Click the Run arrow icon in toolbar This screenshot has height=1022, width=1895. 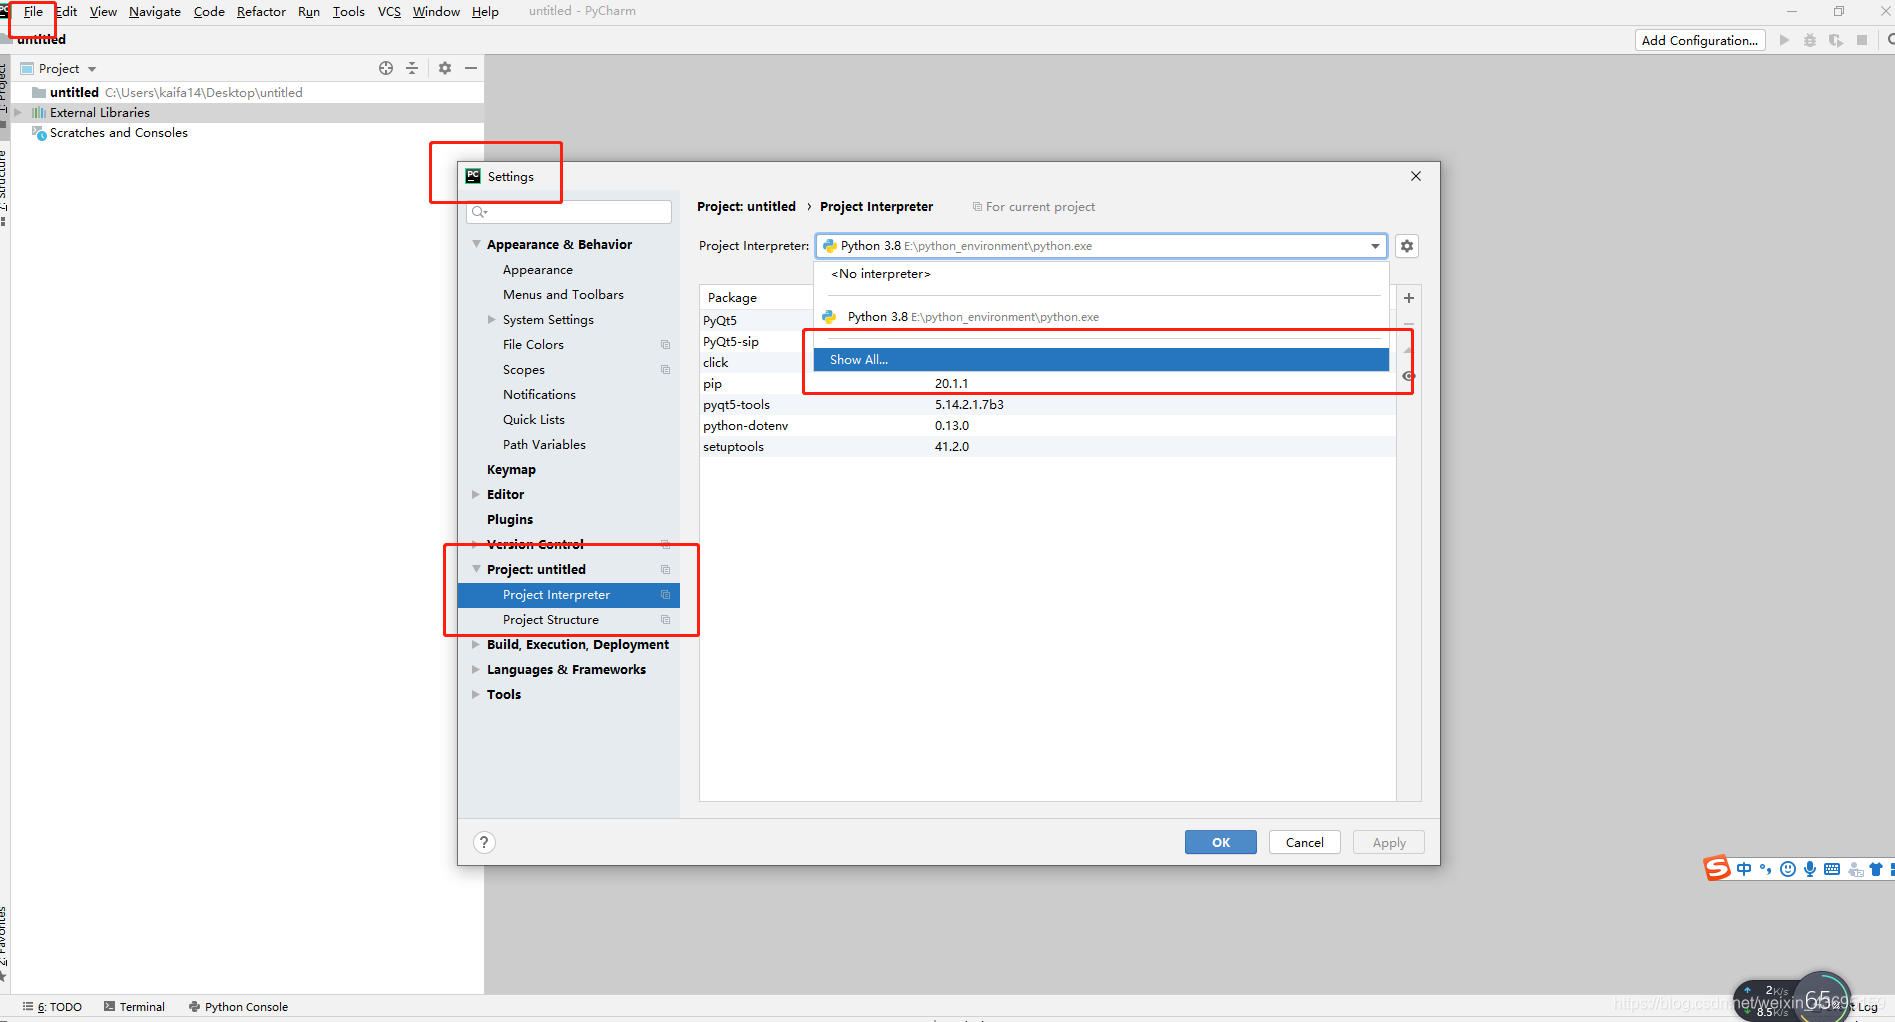1784,40
